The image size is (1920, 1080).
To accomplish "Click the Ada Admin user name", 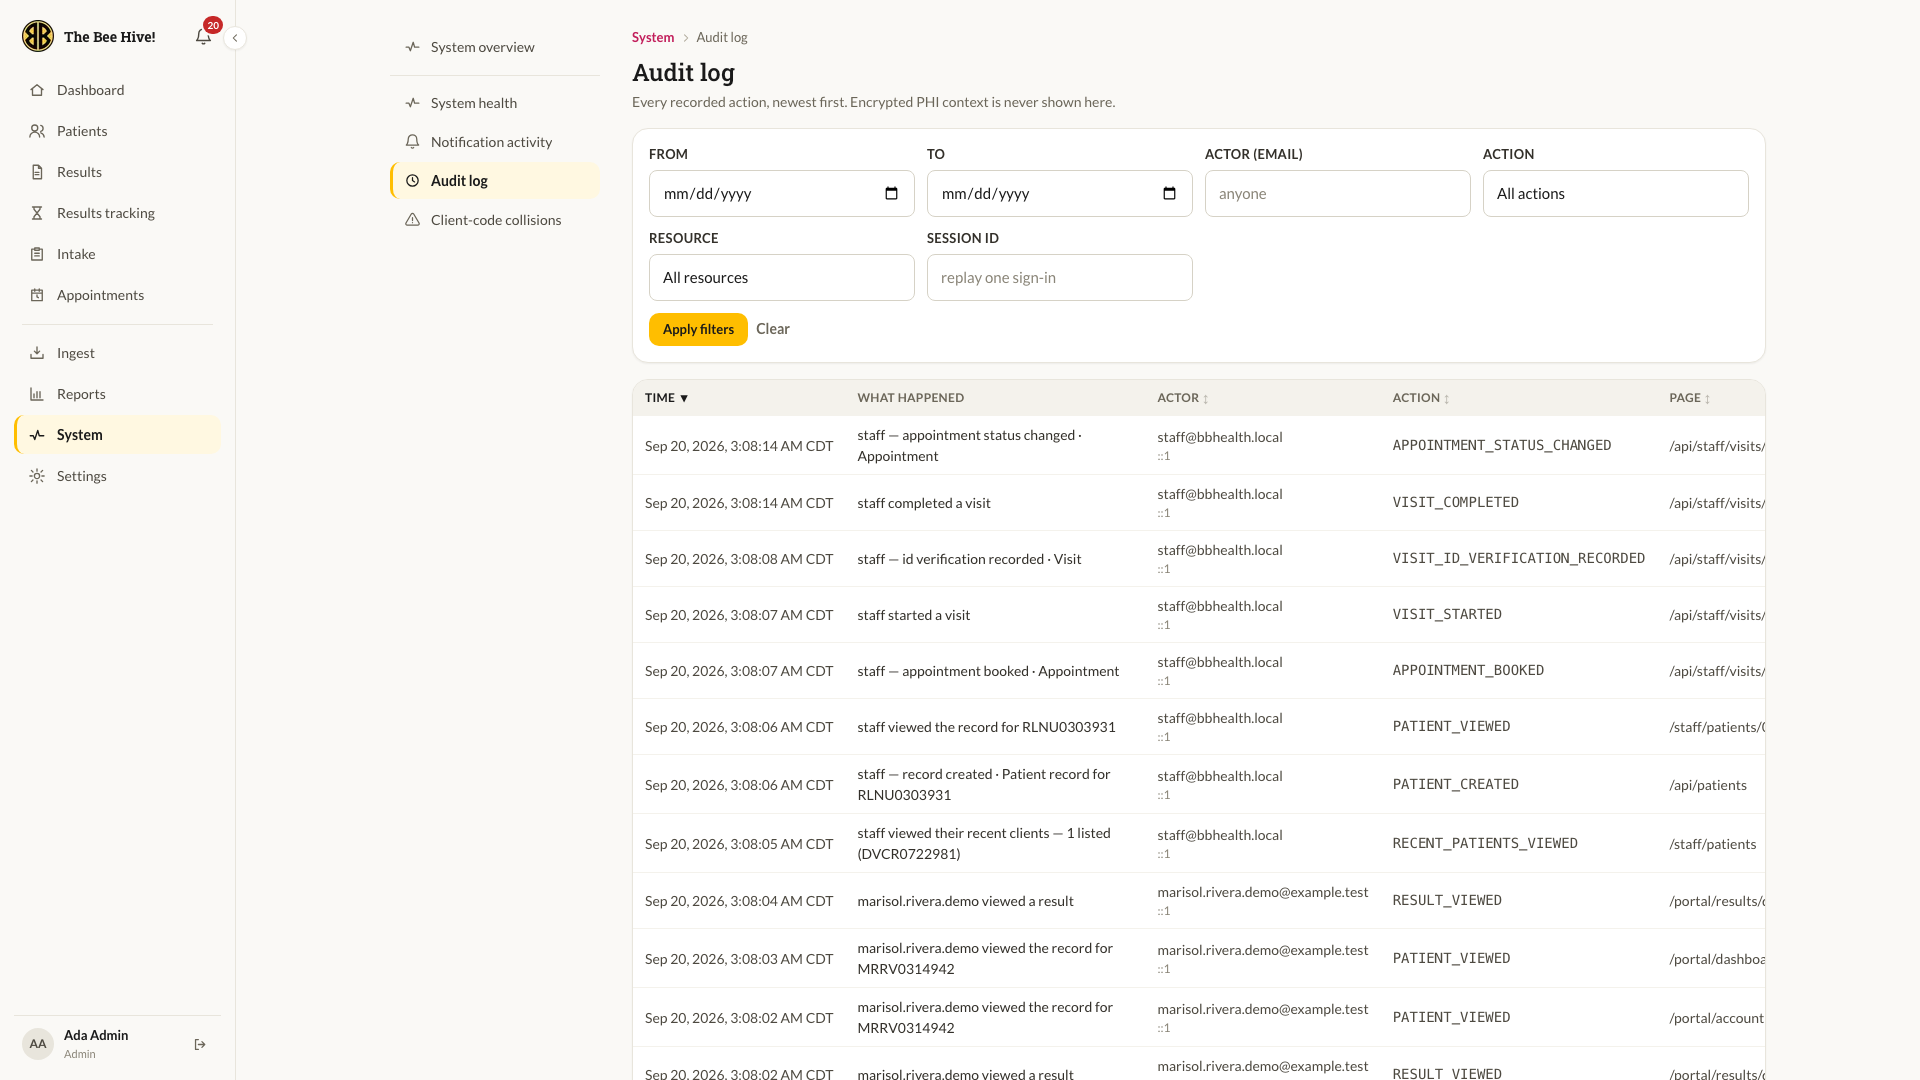I will pyautogui.click(x=96, y=1035).
